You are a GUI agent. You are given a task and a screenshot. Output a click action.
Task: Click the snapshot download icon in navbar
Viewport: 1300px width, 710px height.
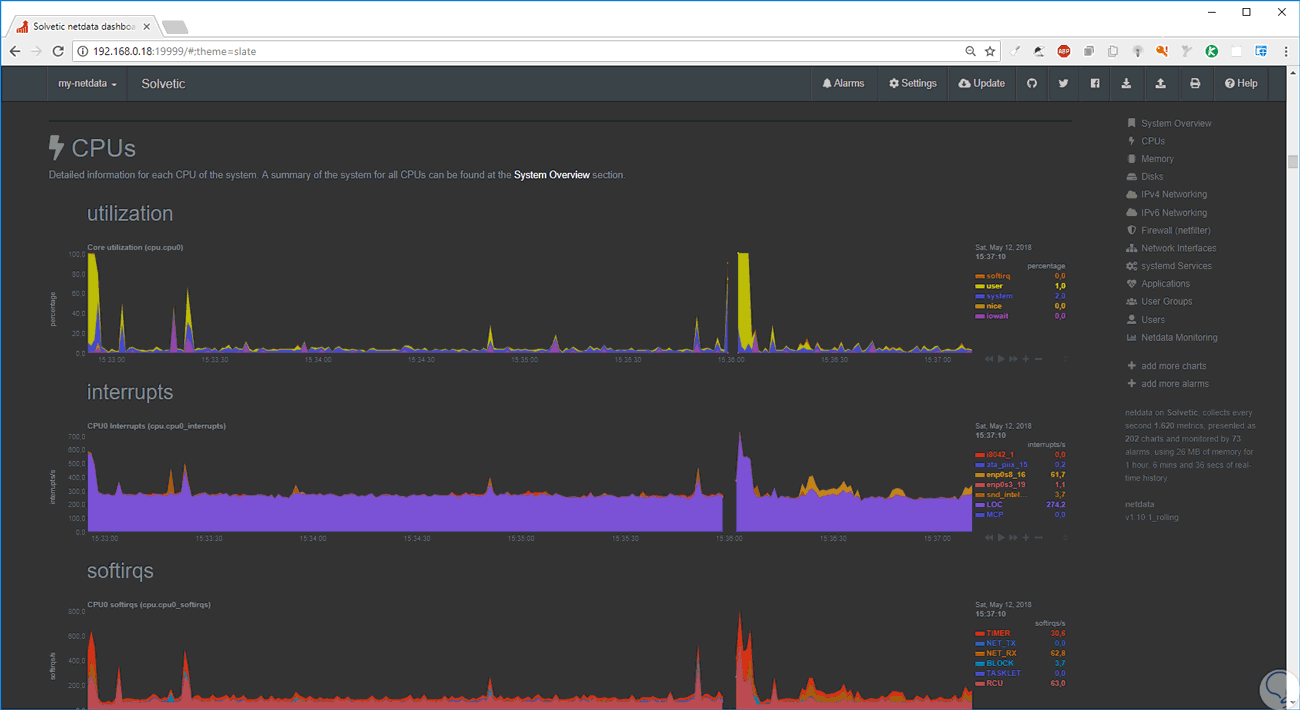click(x=1126, y=84)
